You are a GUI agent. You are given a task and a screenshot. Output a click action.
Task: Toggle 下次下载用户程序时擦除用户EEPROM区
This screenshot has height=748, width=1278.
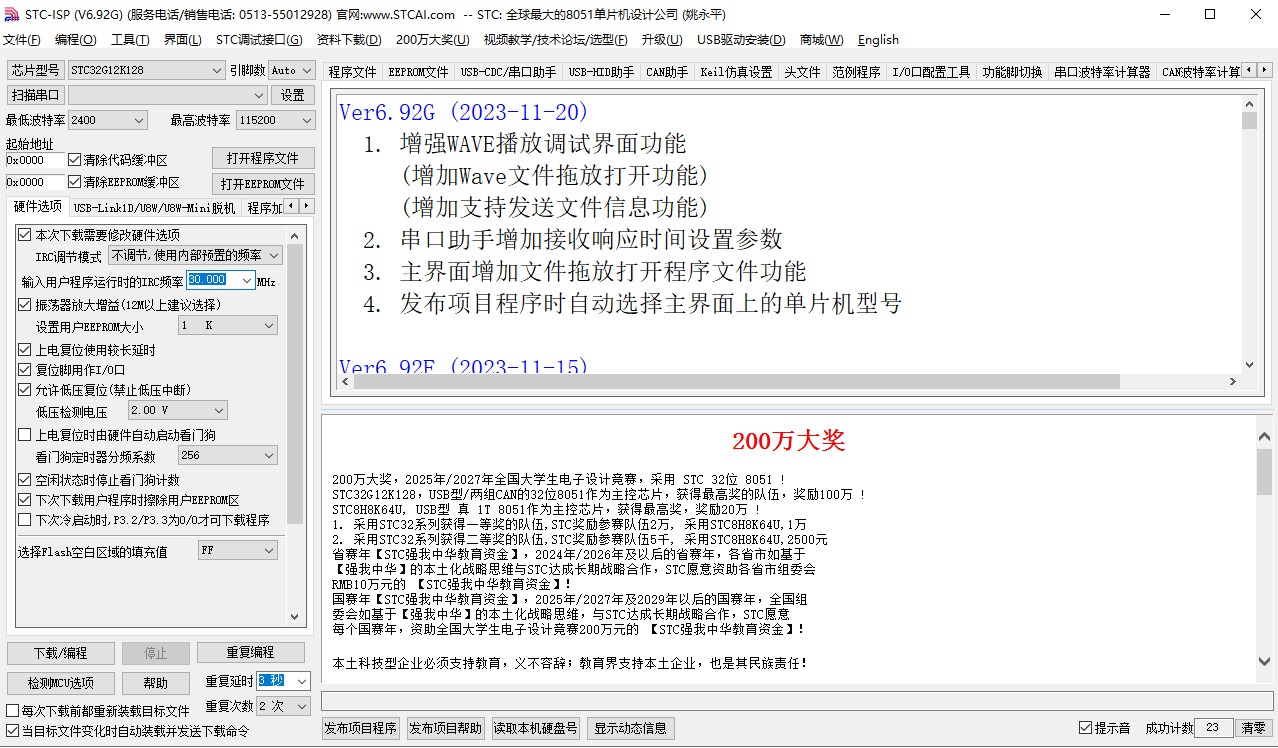(x=25, y=500)
